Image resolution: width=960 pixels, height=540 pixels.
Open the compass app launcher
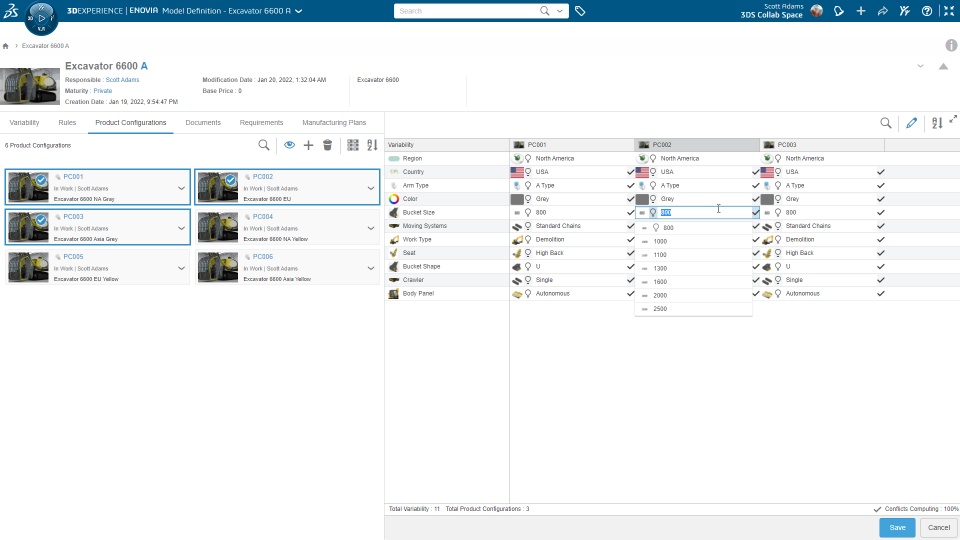[x=41, y=18]
